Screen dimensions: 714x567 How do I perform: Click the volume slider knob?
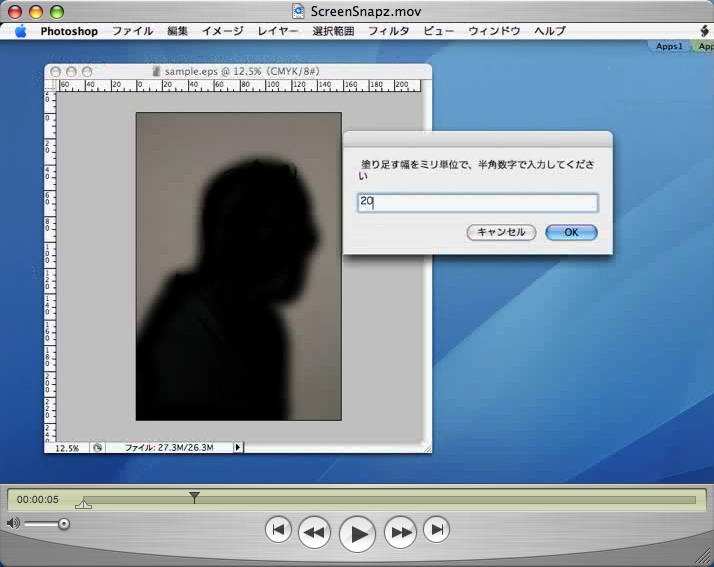point(64,524)
